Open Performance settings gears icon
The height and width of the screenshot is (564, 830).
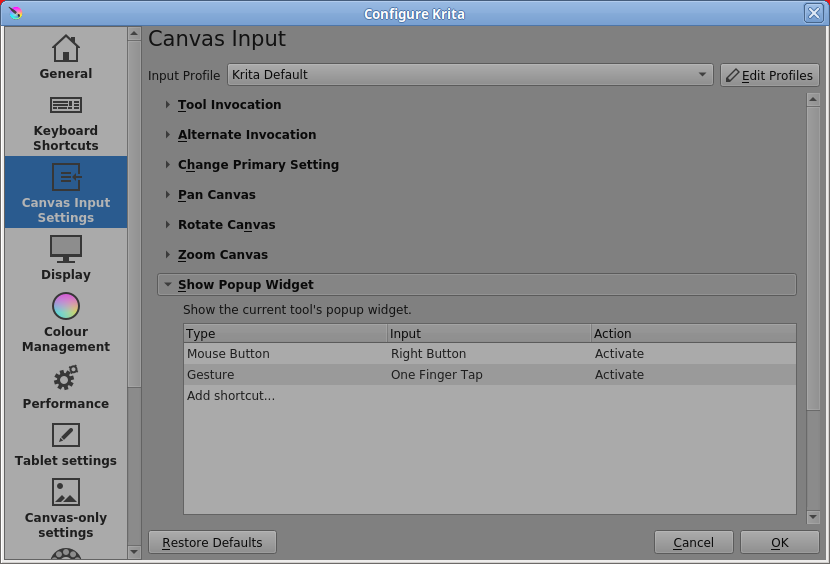point(66,378)
